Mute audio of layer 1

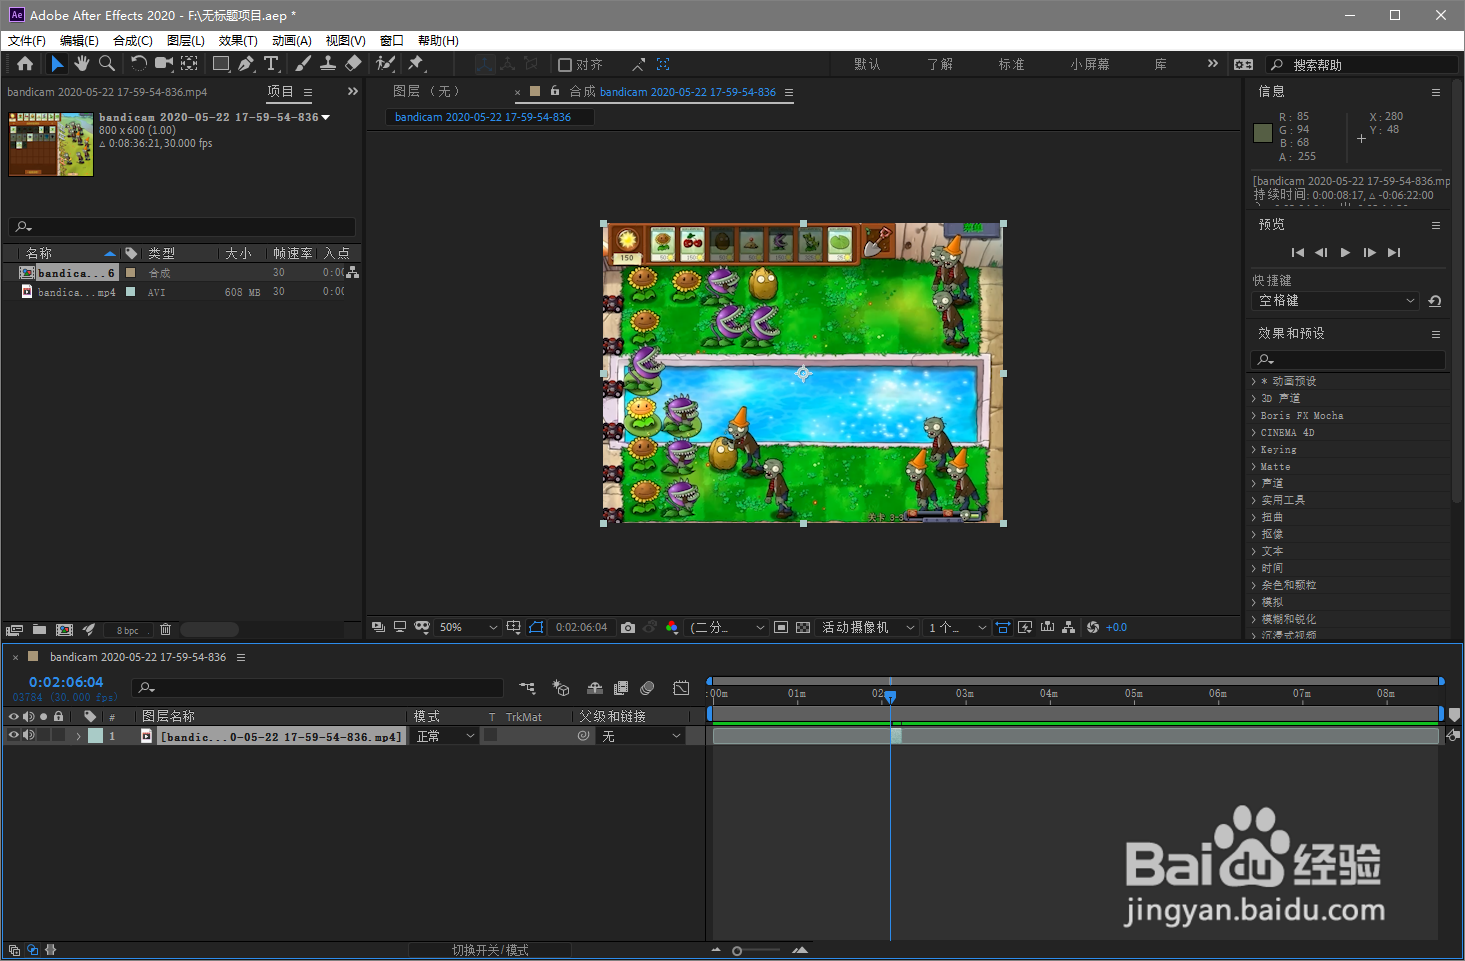(29, 736)
